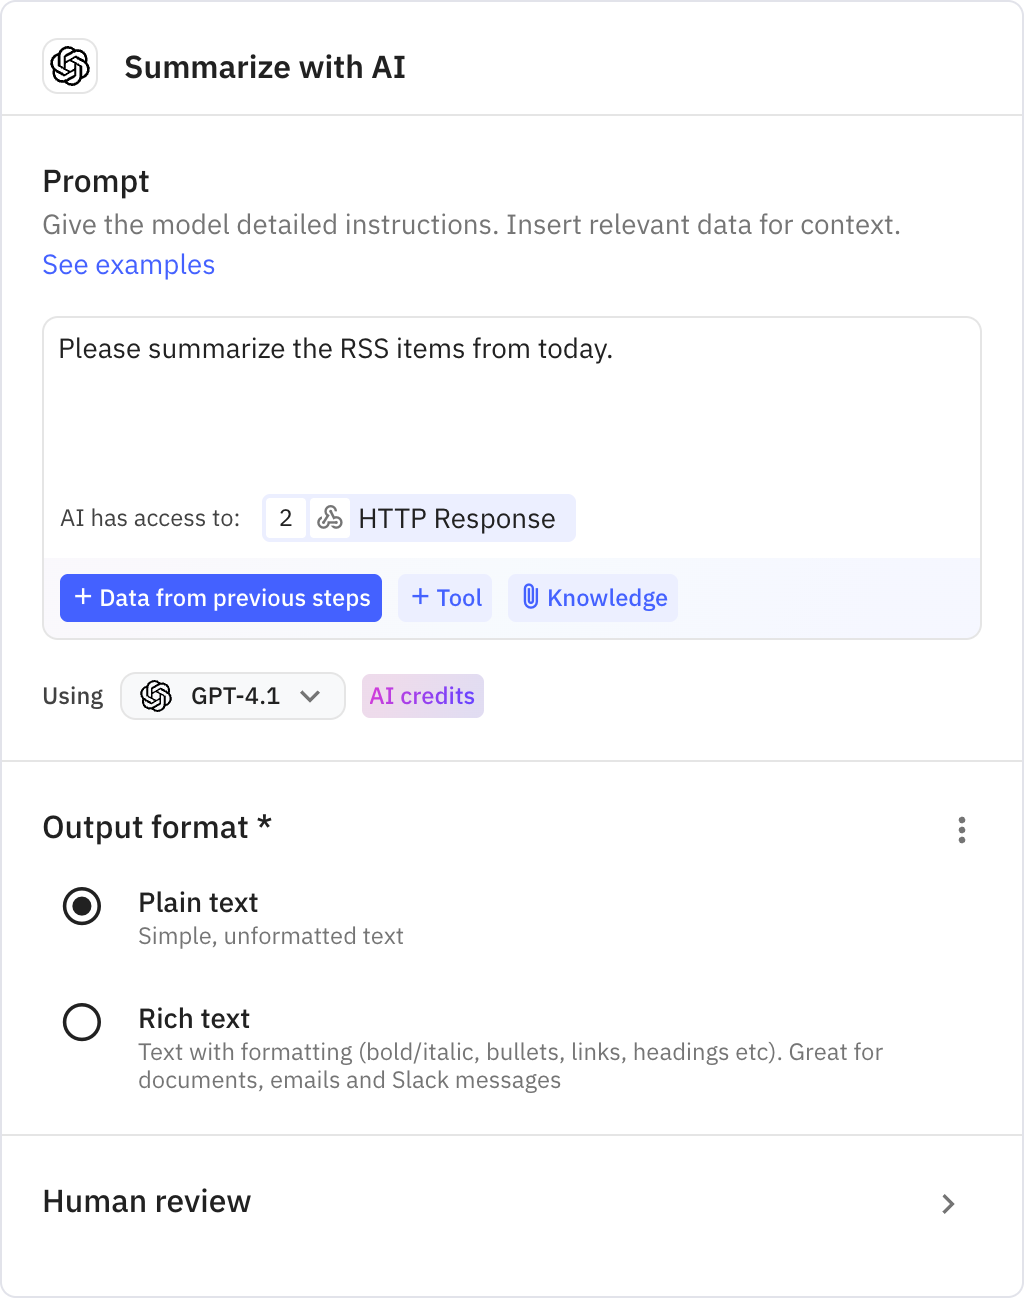This screenshot has height=1298, width=1024.
Task: Click the plus icon on the Tool button
Action: tap(421, 597)
